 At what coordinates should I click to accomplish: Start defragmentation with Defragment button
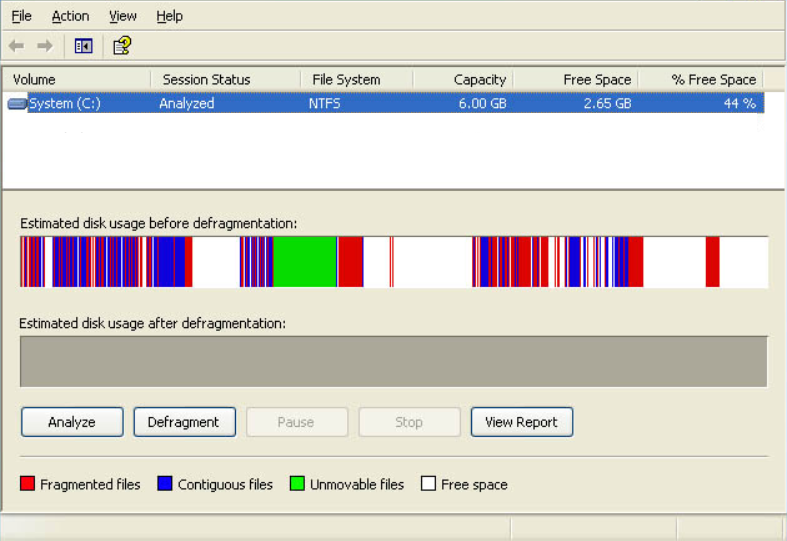pyautogui.click(x=184, y=422)
